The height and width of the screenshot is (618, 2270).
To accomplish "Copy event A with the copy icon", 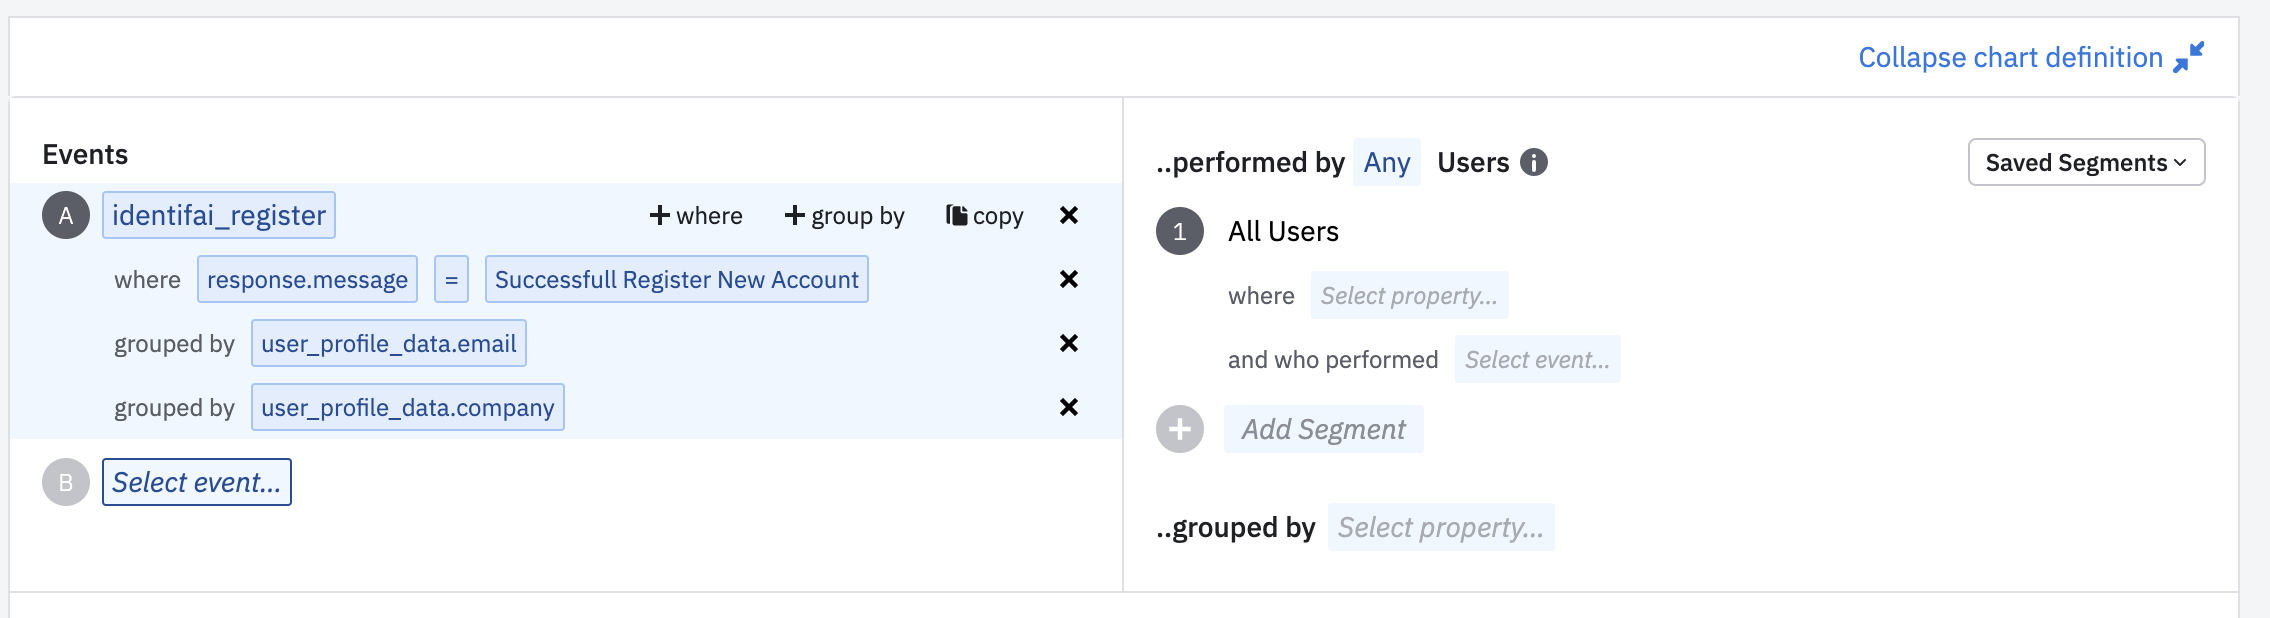I will click(984, 216).
